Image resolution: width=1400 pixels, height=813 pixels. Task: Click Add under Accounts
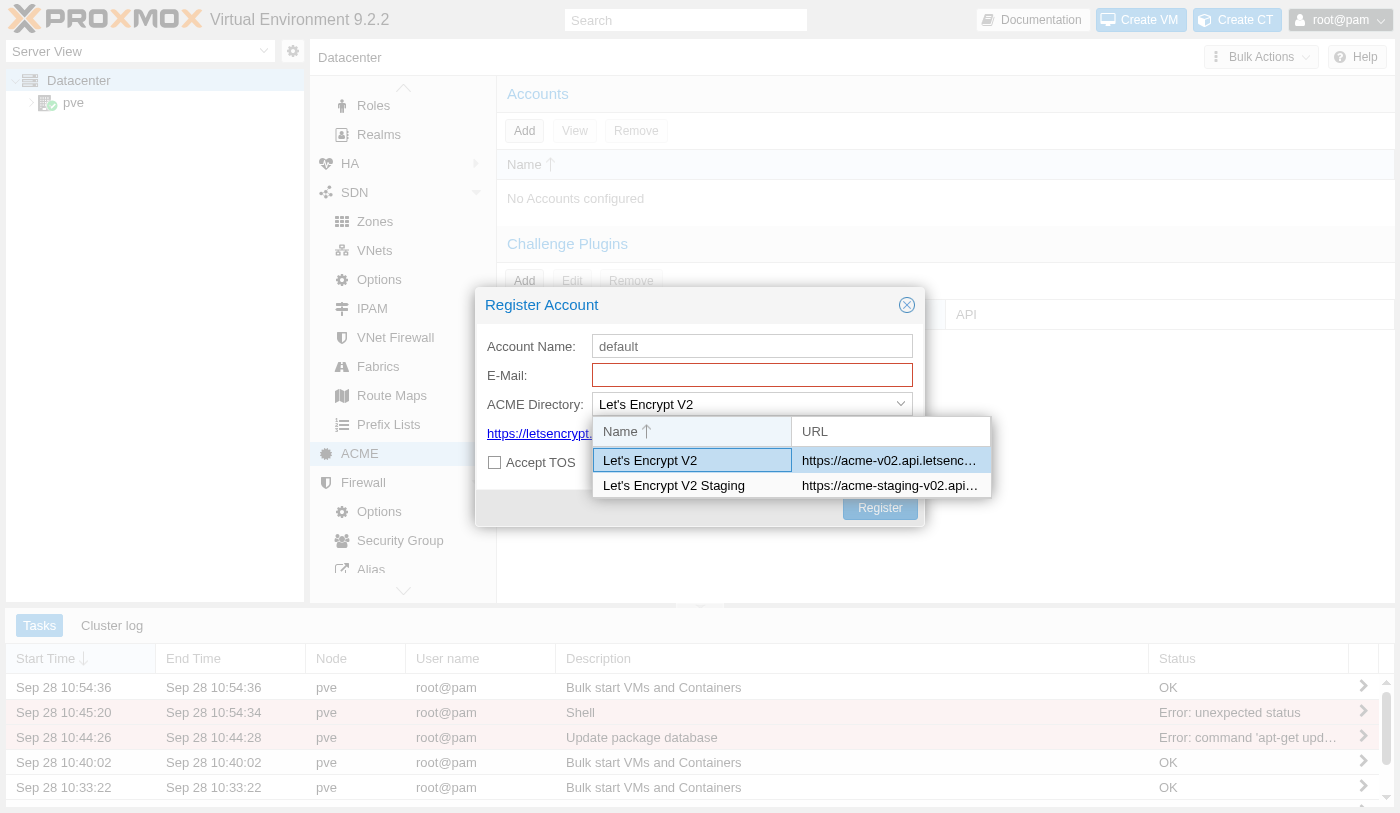coord(525,131)
